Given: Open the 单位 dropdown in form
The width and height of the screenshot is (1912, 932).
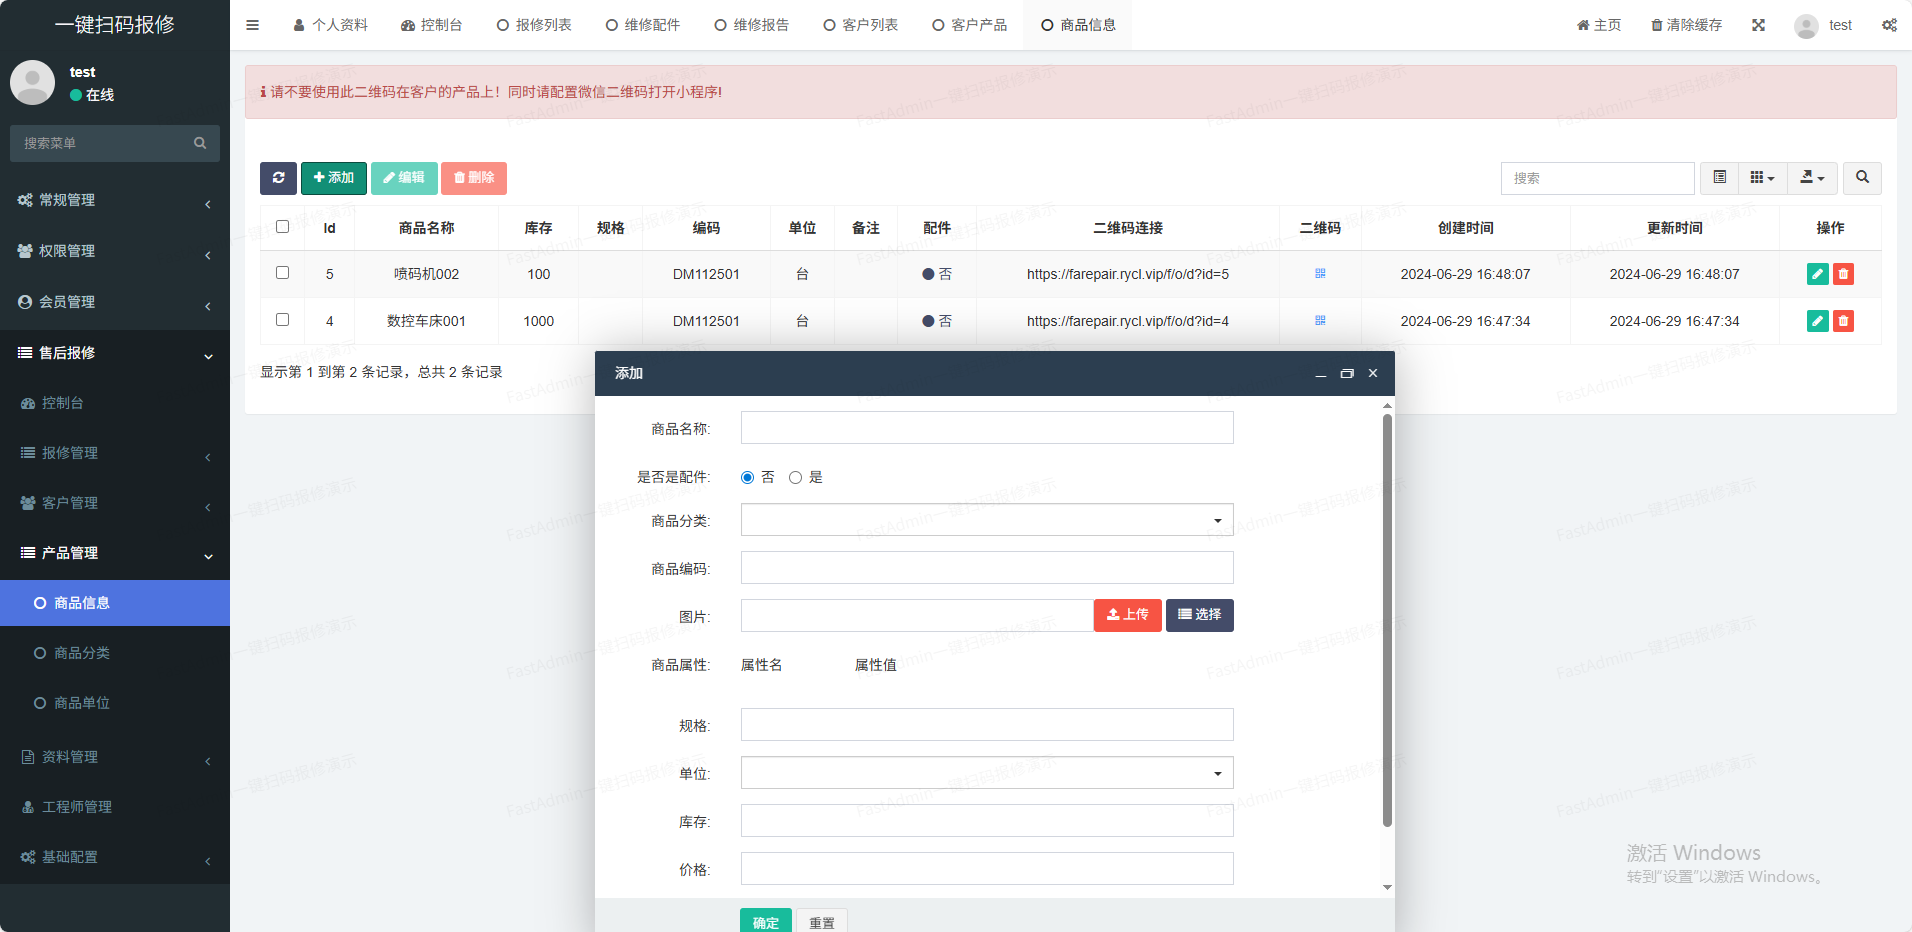Looking at the screenshot, I should point(986,773).
